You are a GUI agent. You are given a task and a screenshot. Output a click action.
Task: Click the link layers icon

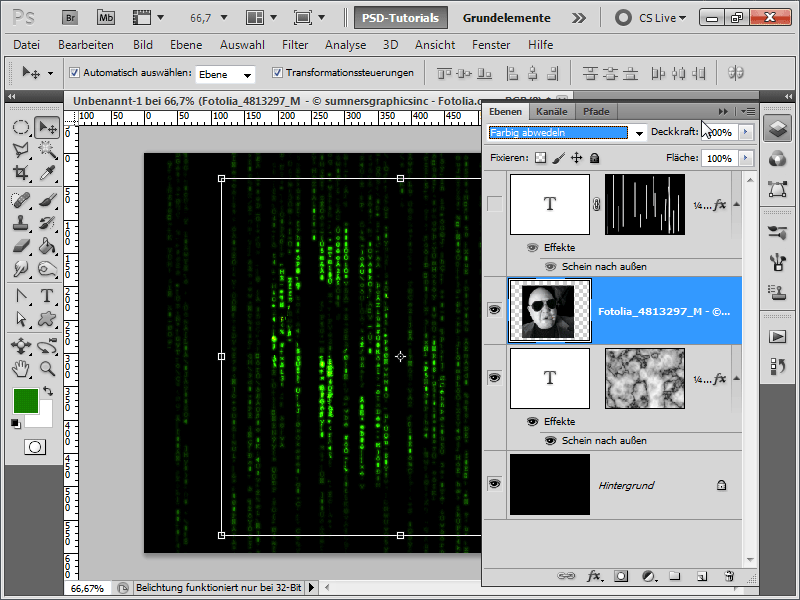566,576
